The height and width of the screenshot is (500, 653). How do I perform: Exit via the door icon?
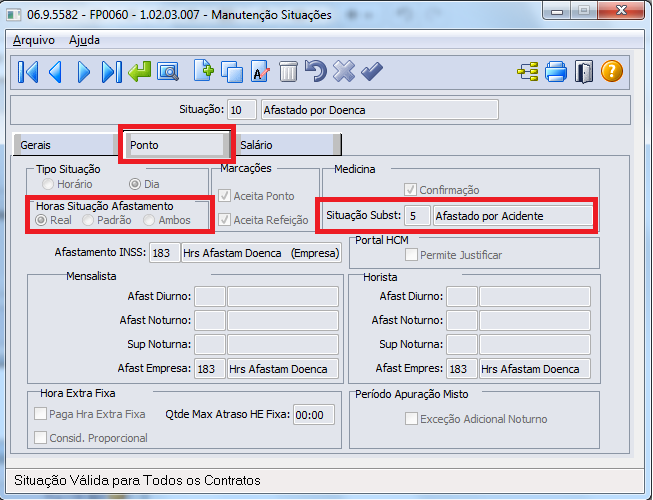click(584, 72)
